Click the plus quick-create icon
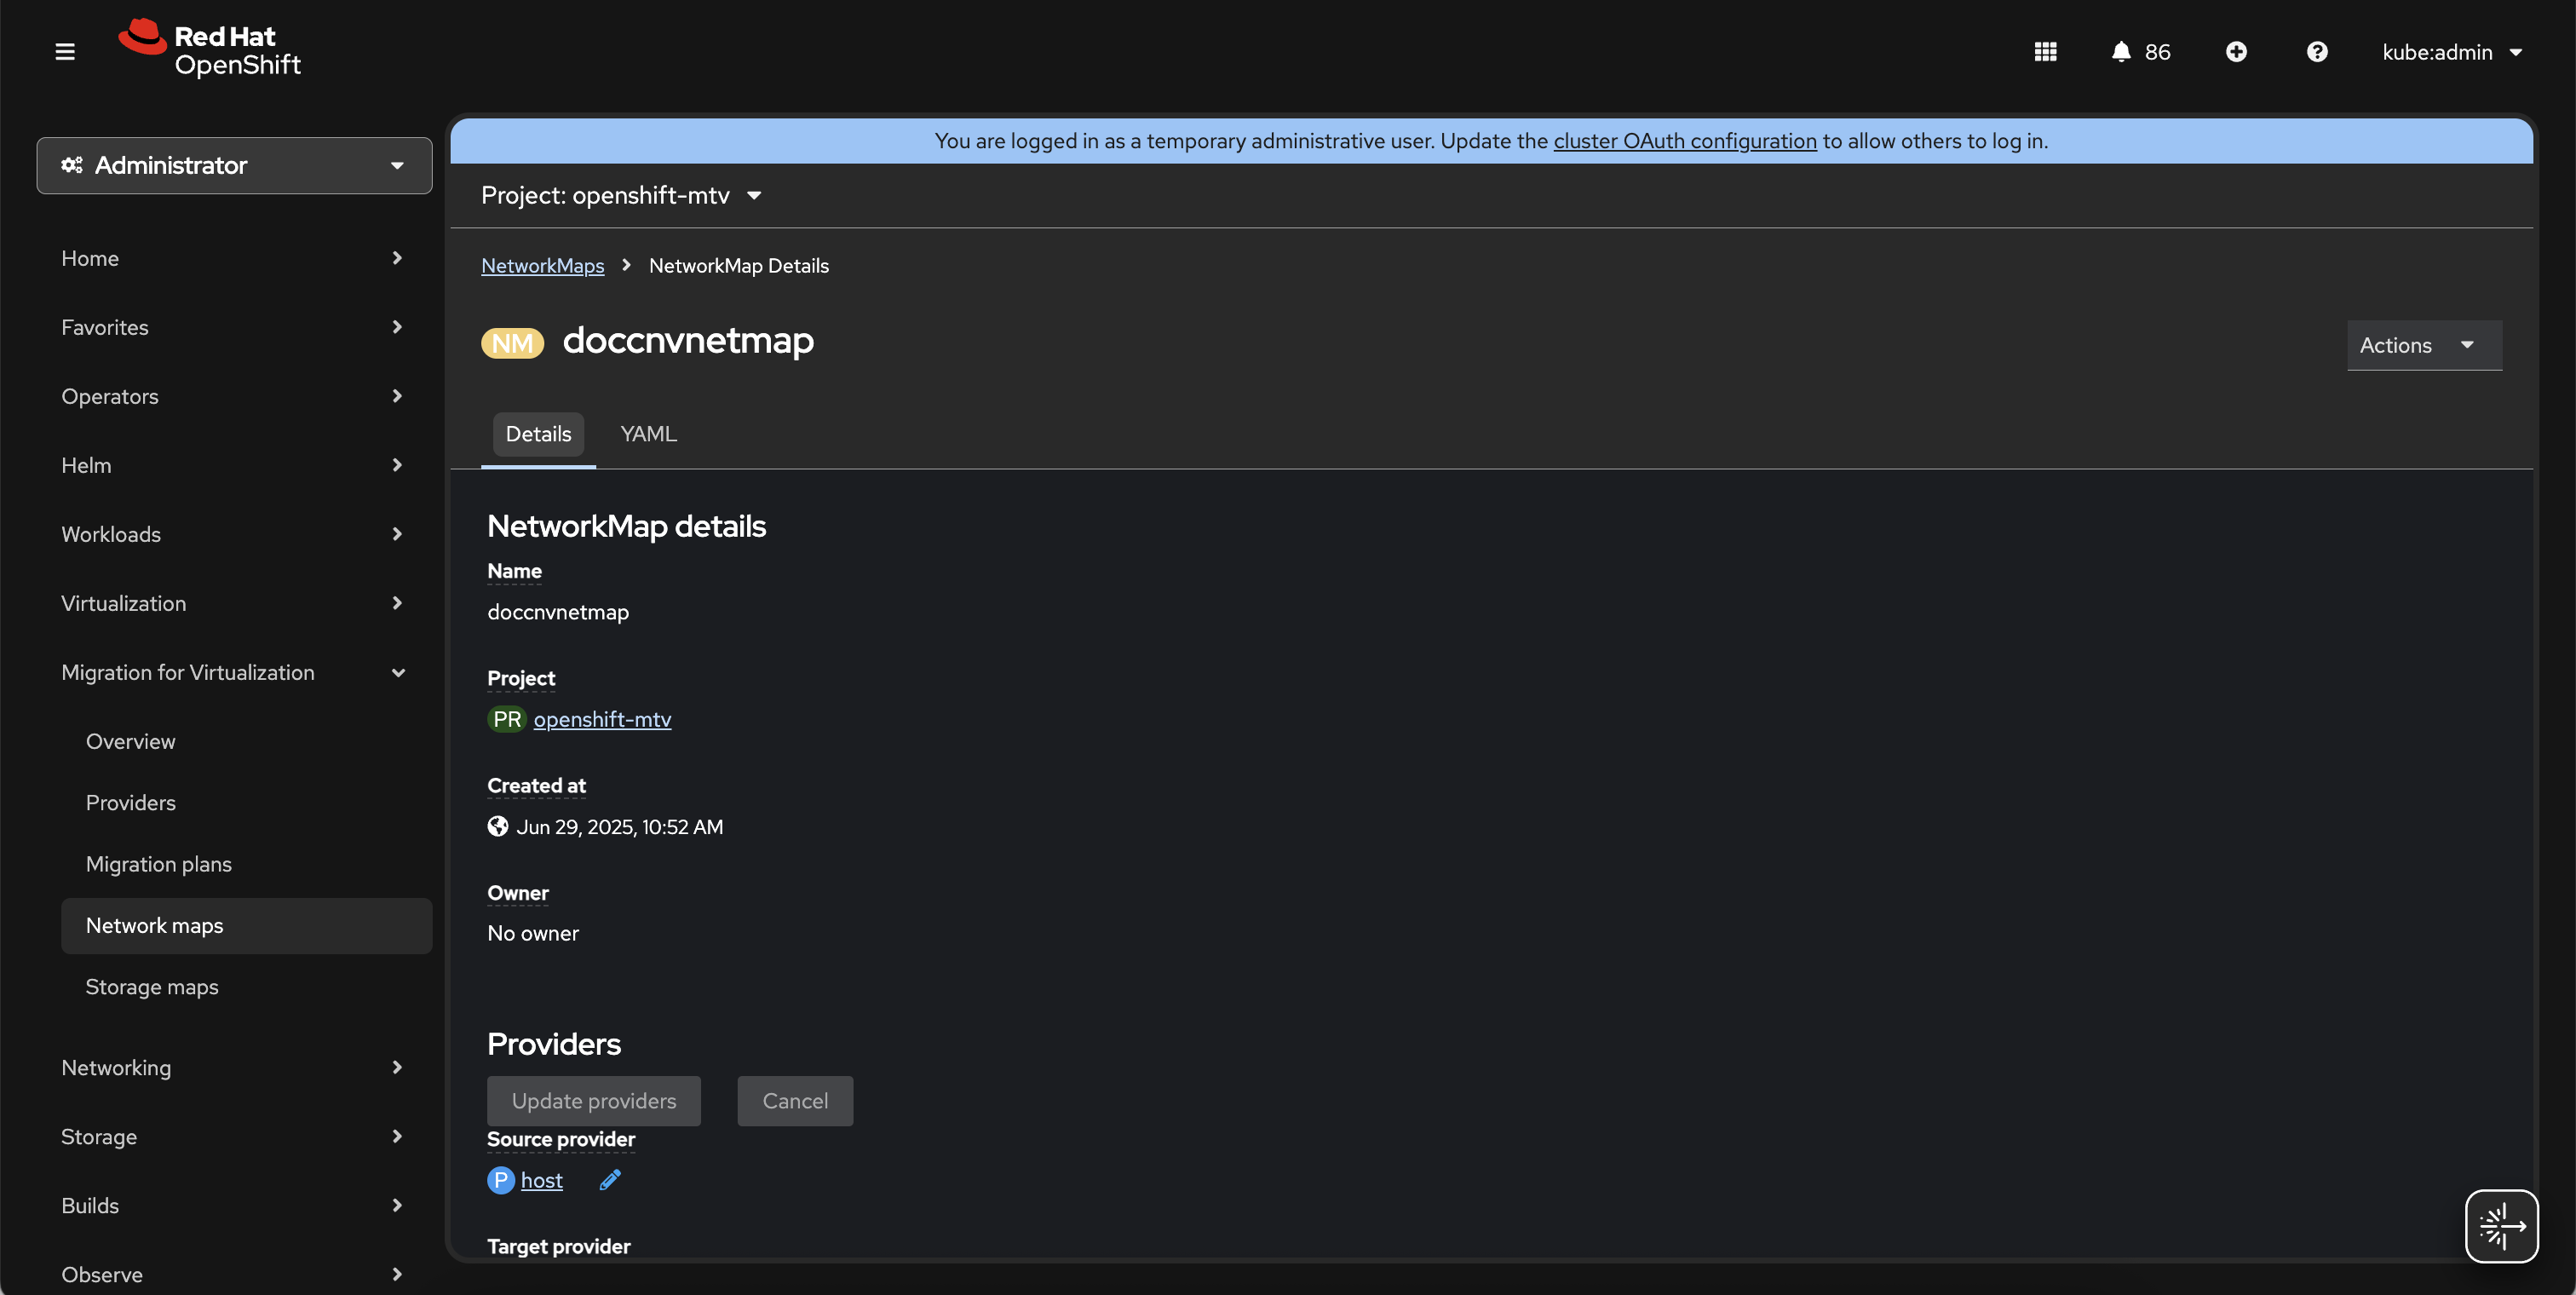 click(2236, 51)
